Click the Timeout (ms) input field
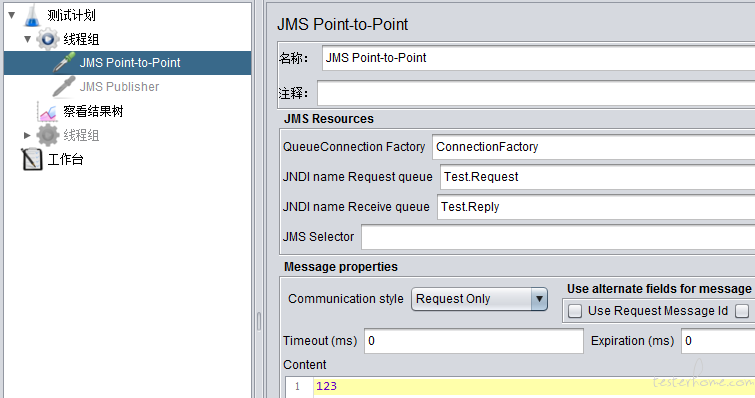 474,341
